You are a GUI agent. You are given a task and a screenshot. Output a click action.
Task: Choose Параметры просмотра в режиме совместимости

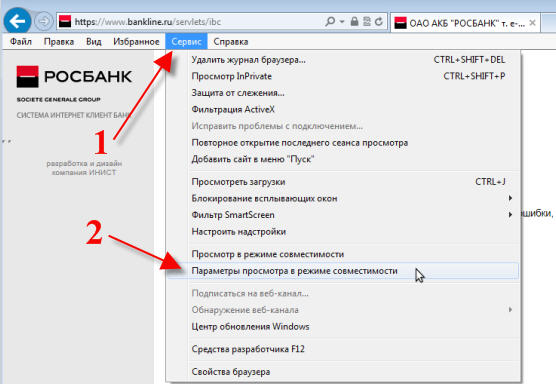pos(343,271)
